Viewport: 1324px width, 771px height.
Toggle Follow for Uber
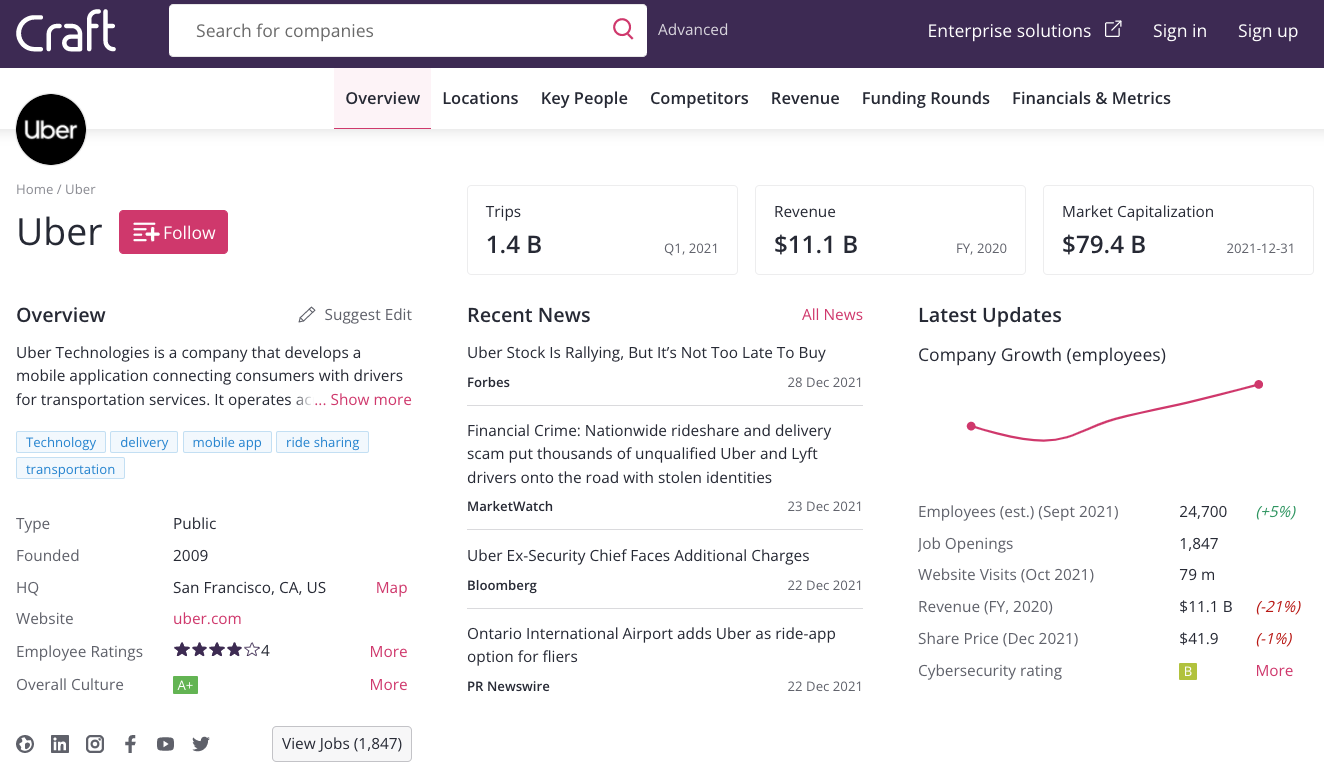(x=173, y=231)
